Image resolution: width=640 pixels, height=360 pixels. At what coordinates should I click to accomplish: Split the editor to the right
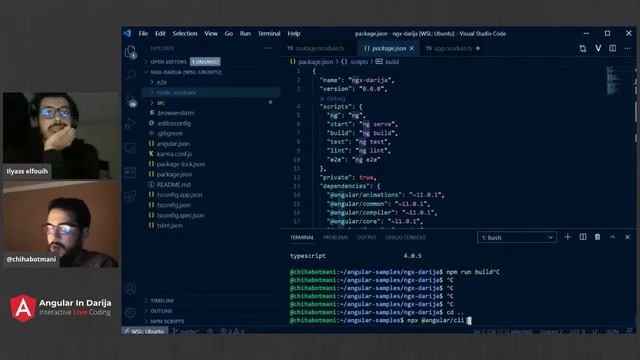pos(613,48)
